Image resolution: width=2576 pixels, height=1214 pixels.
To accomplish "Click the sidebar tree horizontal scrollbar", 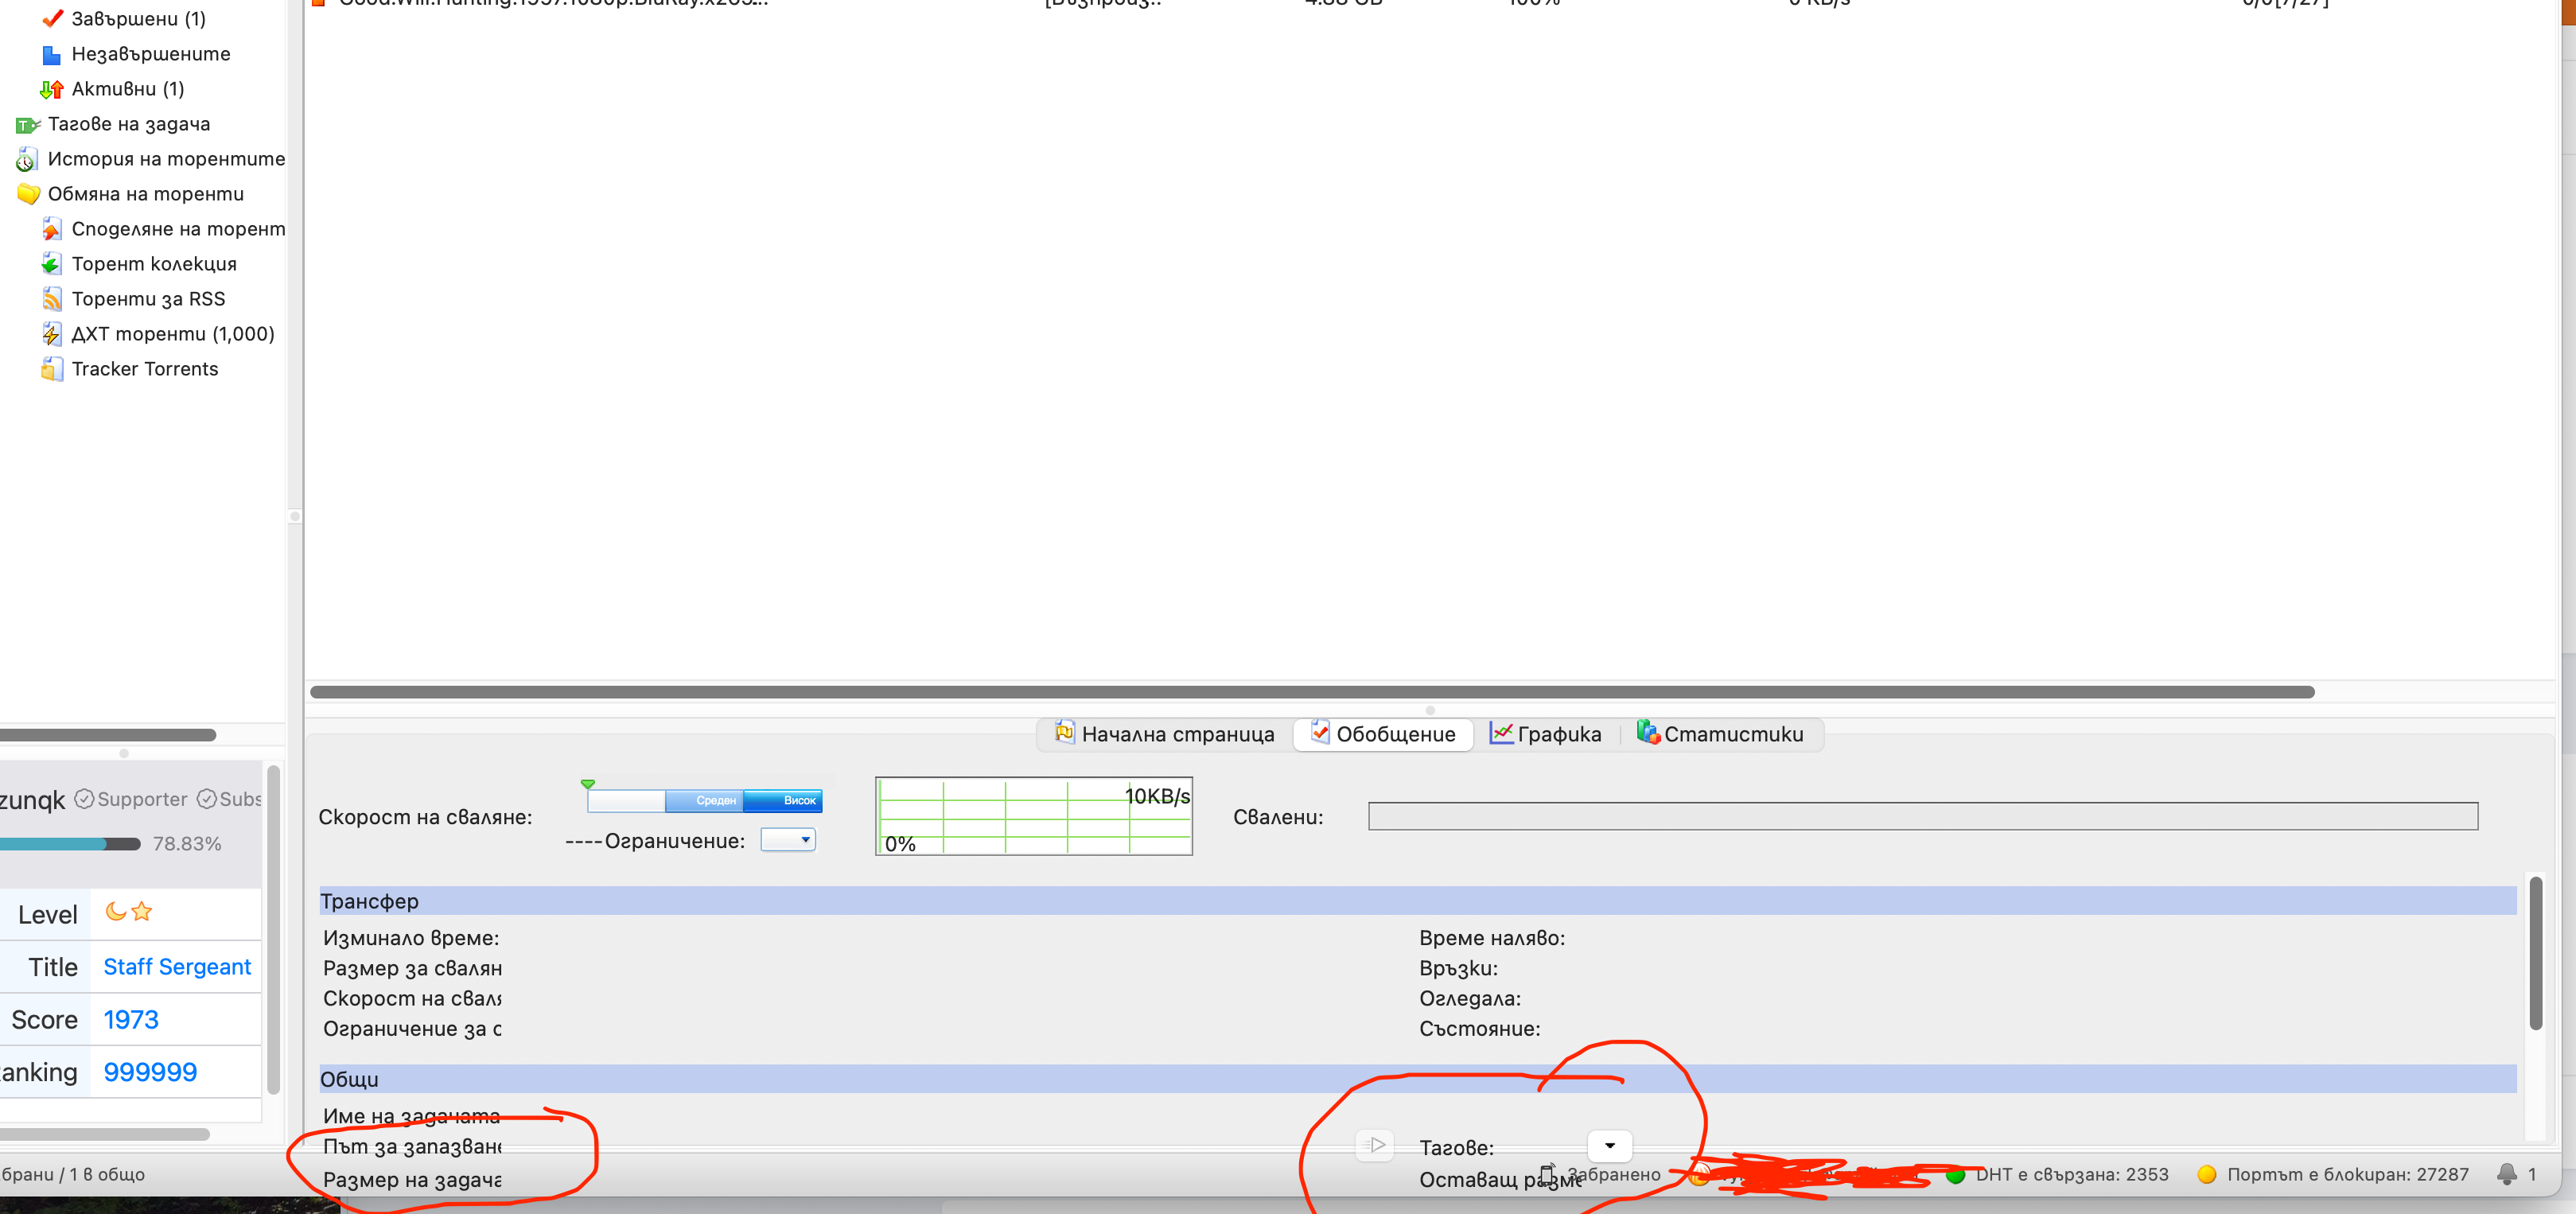I will pos(108,735).
